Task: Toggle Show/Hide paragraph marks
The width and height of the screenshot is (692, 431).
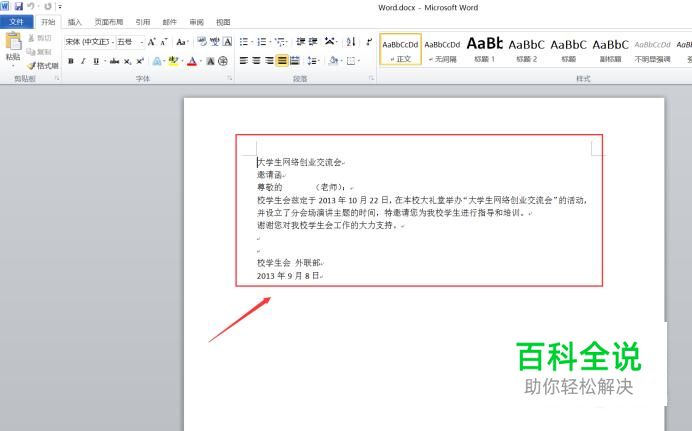Action: [x=369, y=42]
